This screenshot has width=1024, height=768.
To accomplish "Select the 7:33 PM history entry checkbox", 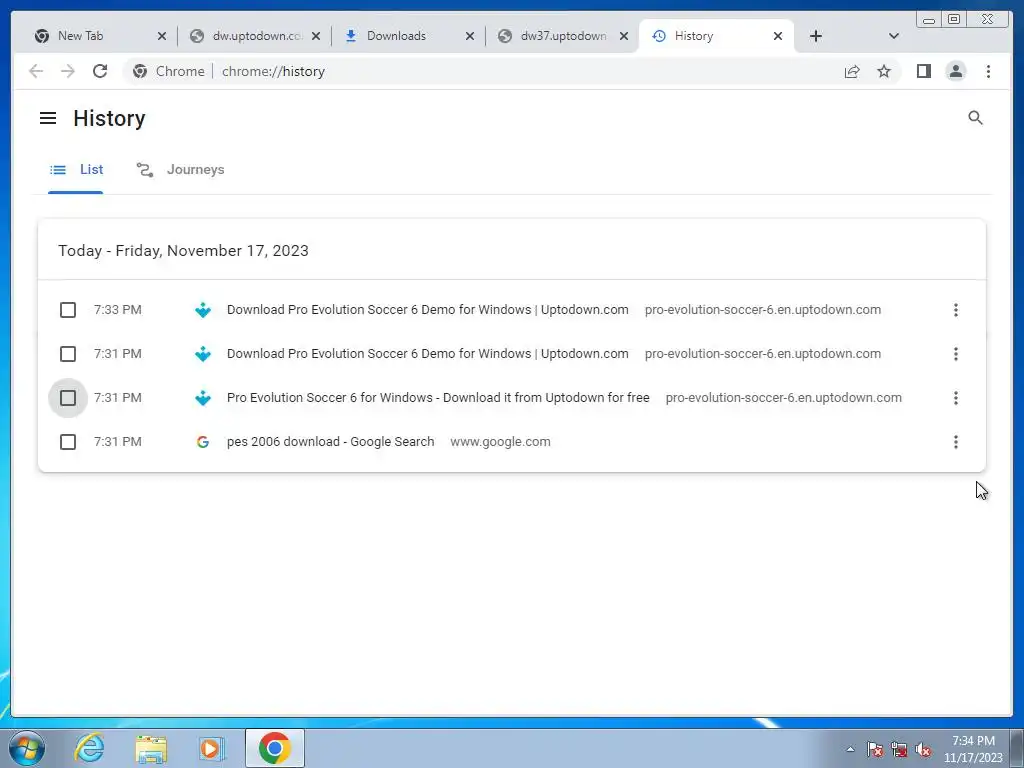I will coord(68,310).
